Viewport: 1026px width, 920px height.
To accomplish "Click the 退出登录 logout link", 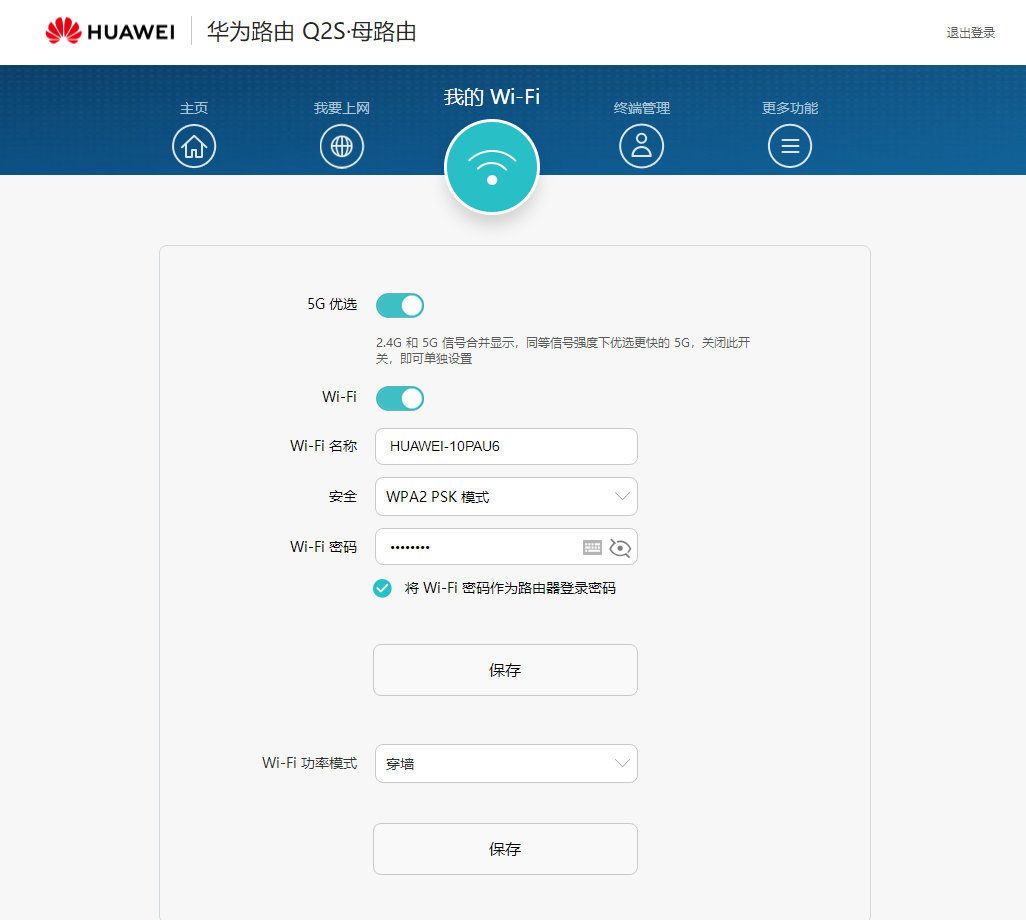I will 970,33.
